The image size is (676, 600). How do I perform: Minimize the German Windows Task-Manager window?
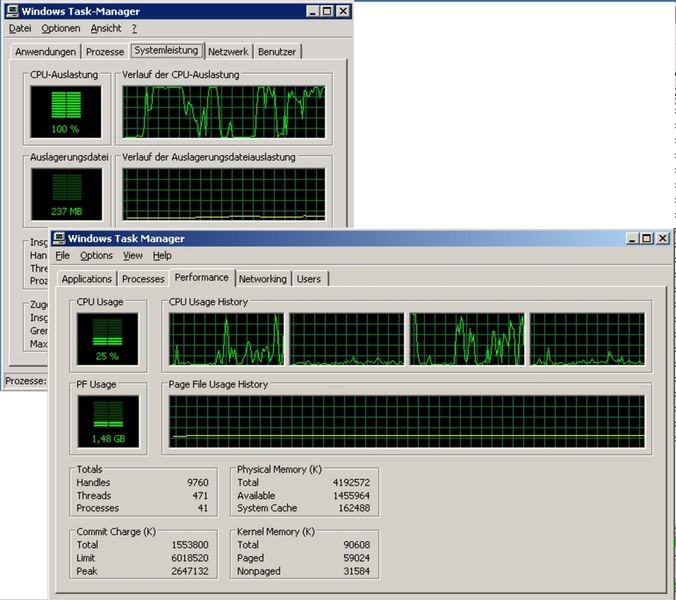pos(313,11)
